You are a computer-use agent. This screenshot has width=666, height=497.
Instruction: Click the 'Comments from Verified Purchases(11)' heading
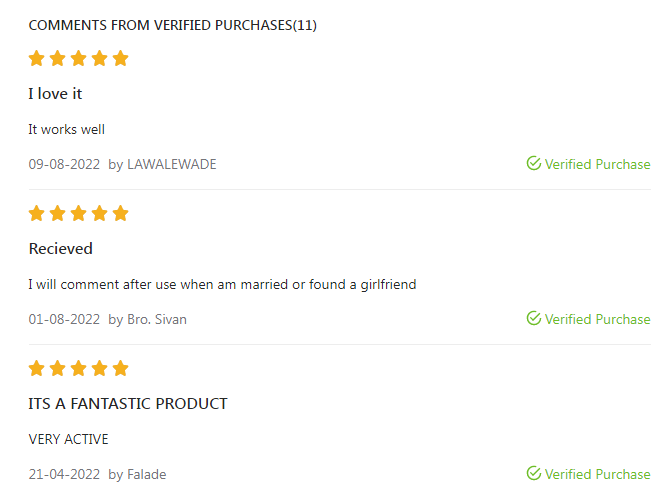(172, 25)
